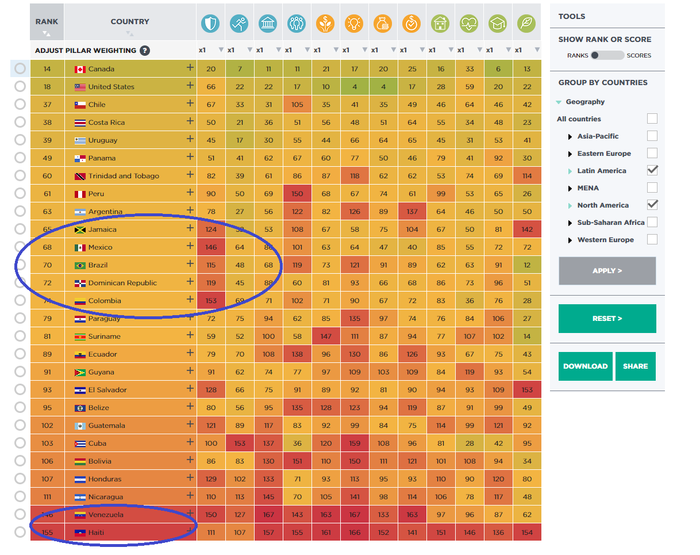Screen dimensions: 700x555
Task: Click the Geography grouping label
Action: coord(585,102)
